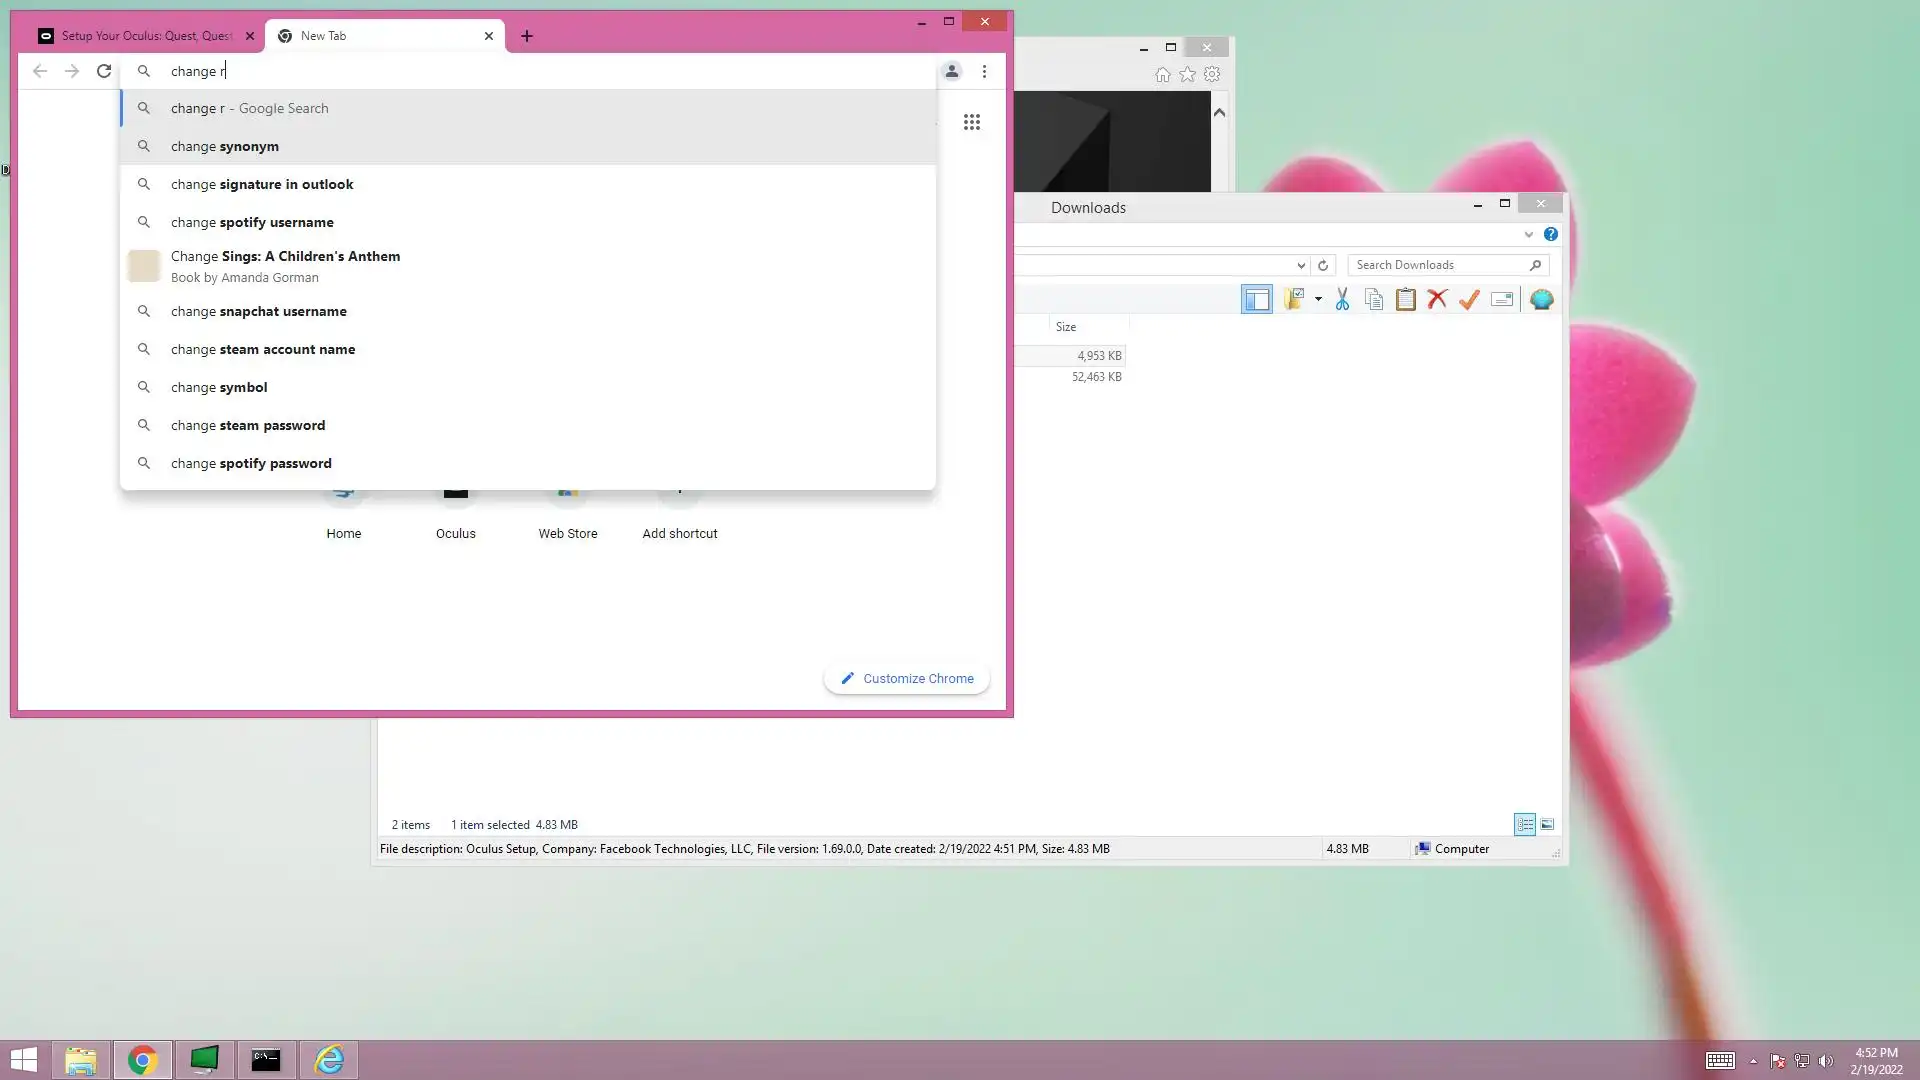Image resolution: width=1920 pixels, height=1080 pixels.
Task: Switch to the Setup Your Oculus tab
Action: tap(145, 36)
